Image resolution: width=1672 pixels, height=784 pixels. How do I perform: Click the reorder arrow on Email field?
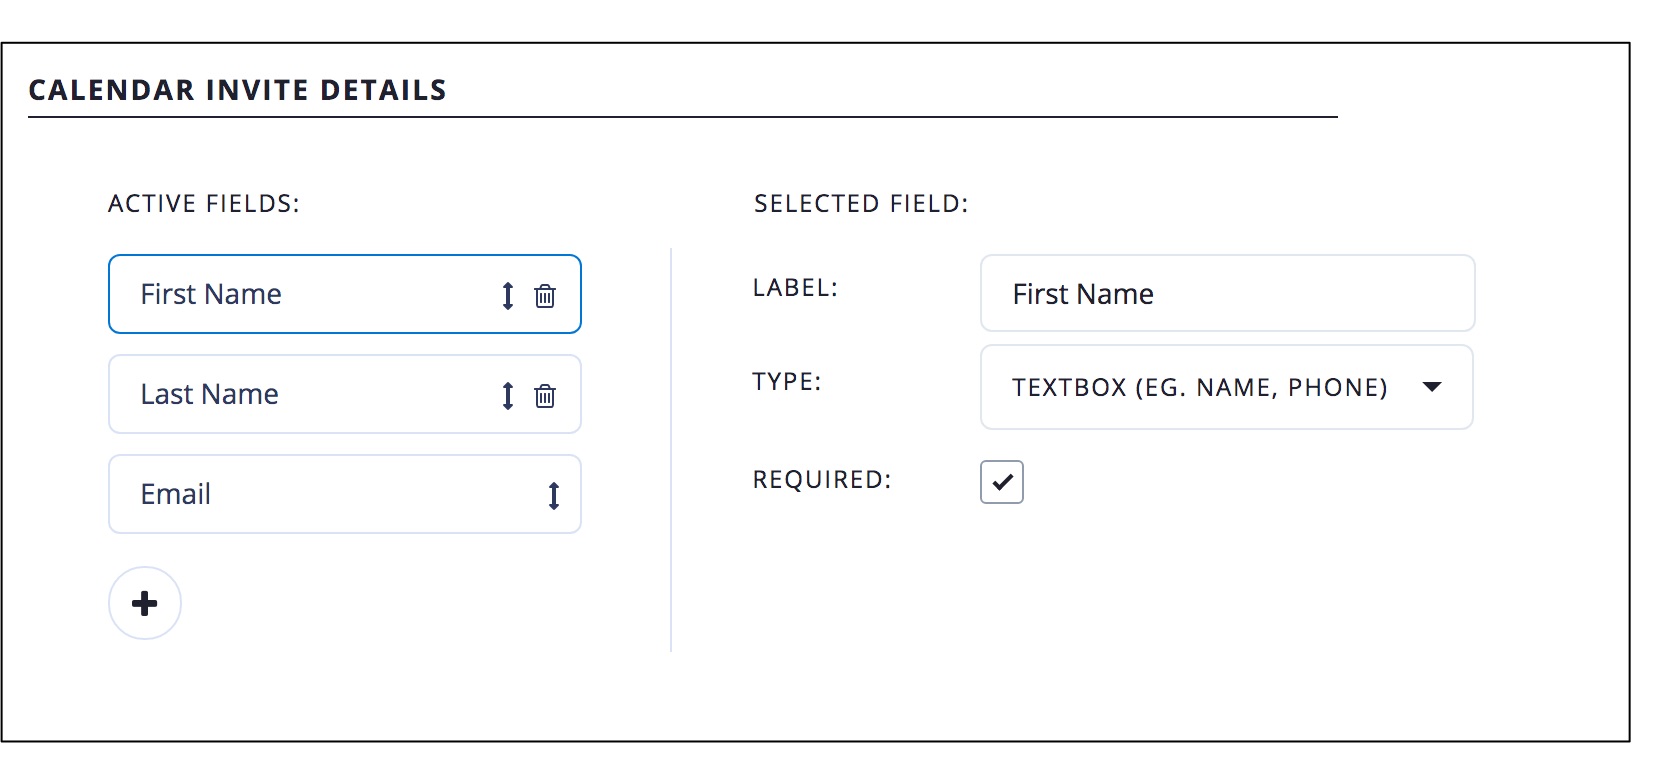coord(554,495)
